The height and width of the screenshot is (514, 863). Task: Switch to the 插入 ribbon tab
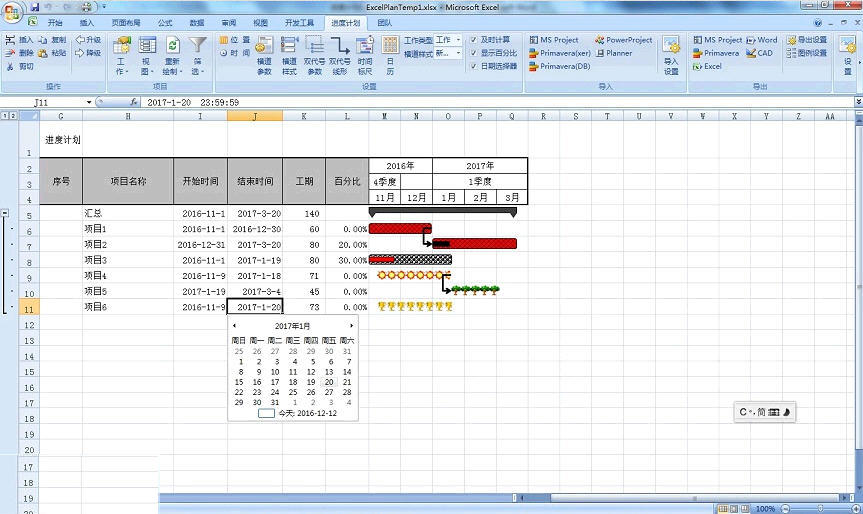[87, 23]
